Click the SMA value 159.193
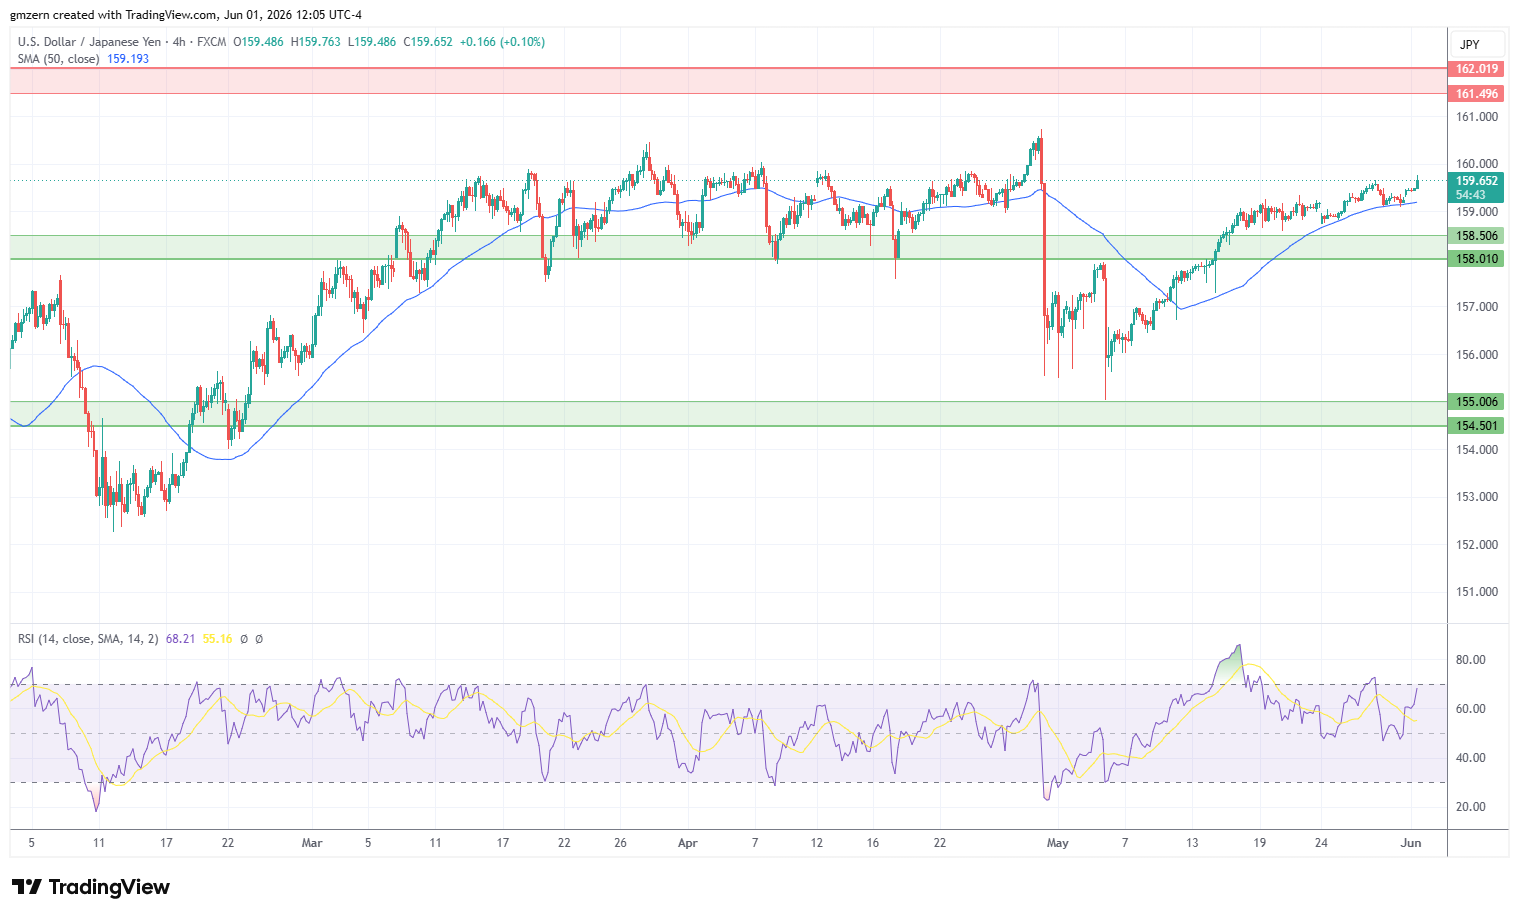 128,59
